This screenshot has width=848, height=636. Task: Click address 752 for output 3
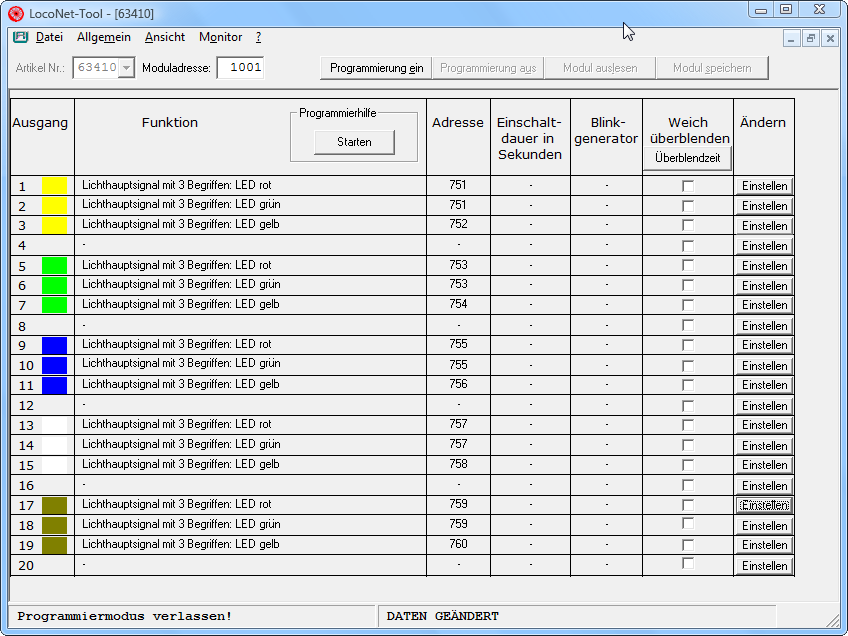(x=458, y=224)
